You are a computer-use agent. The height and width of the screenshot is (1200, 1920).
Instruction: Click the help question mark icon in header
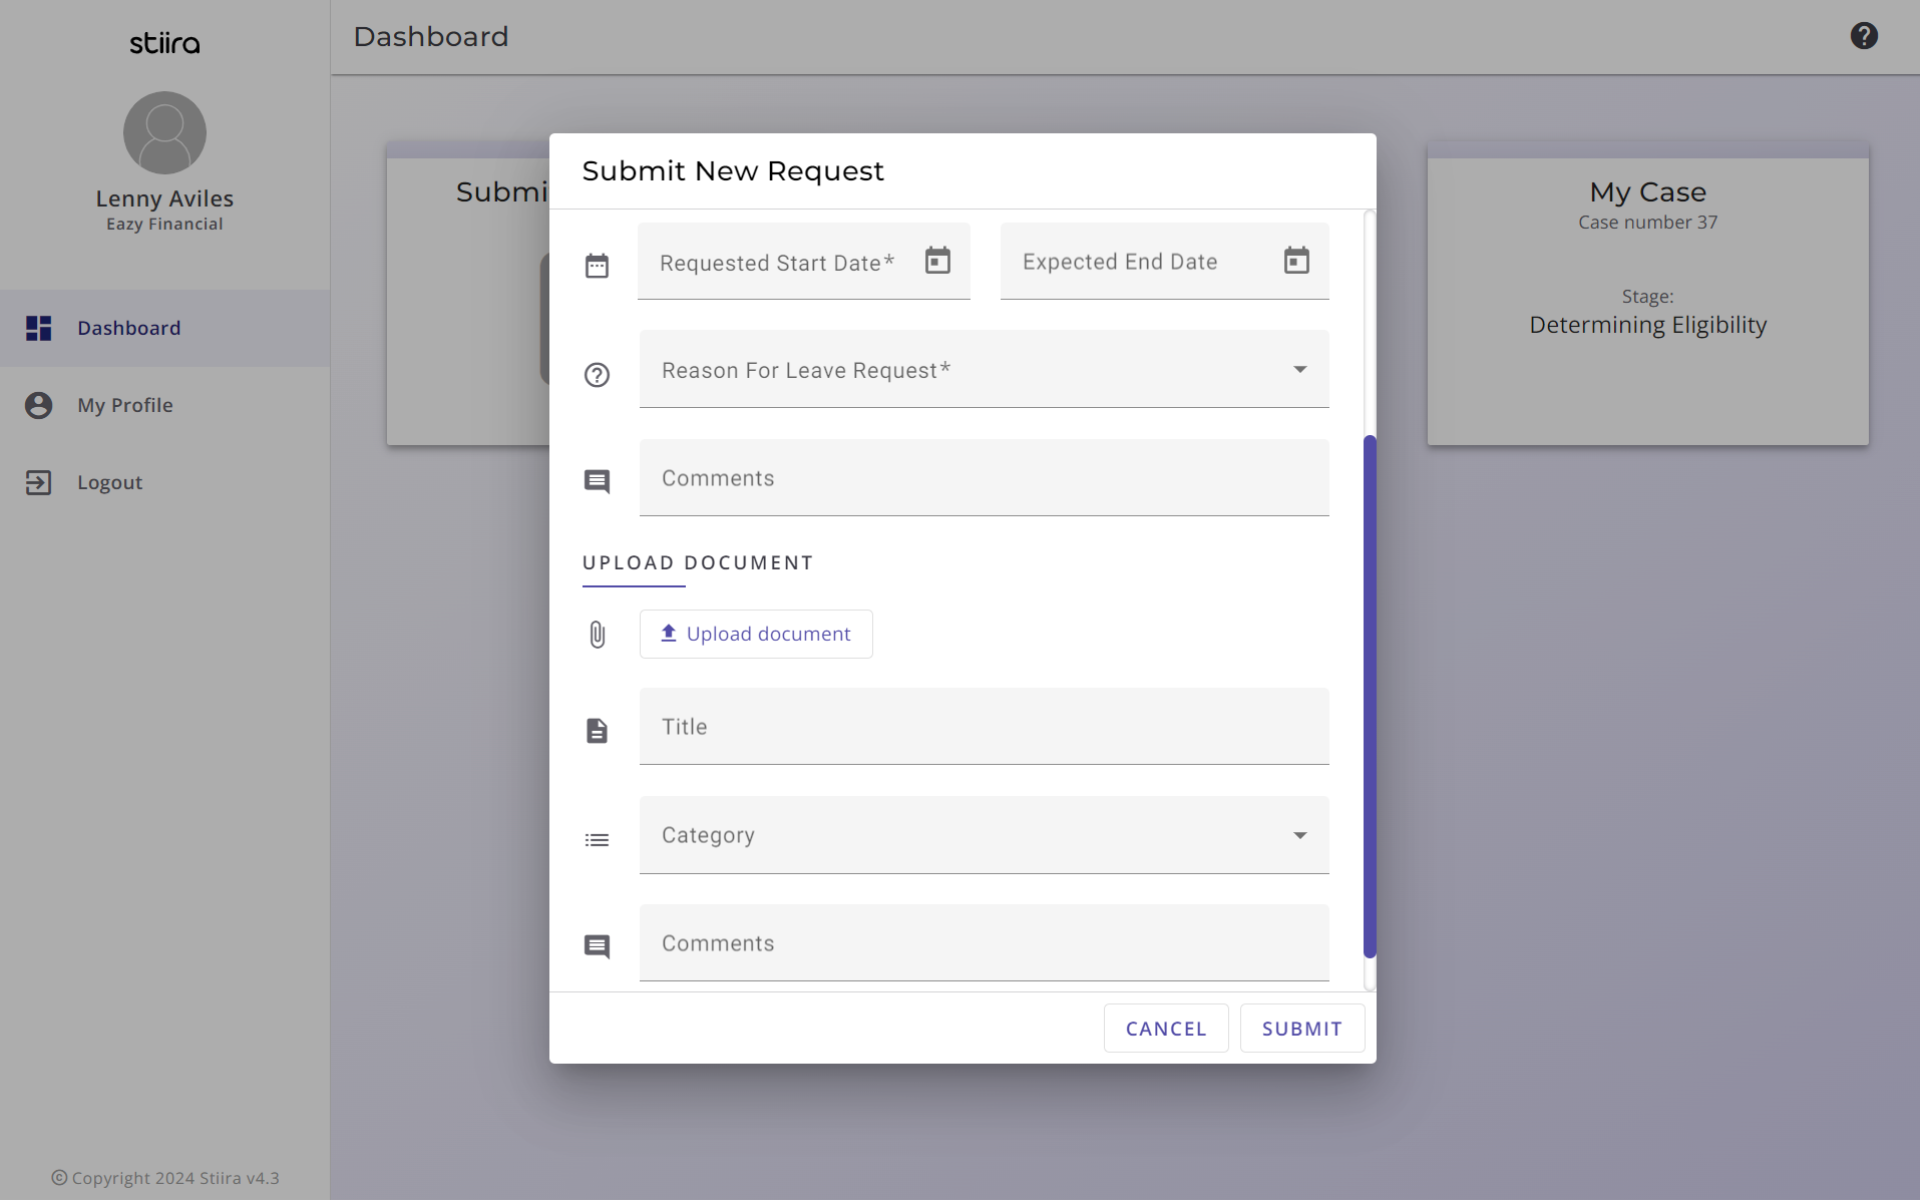click(x=1863, y=36)
